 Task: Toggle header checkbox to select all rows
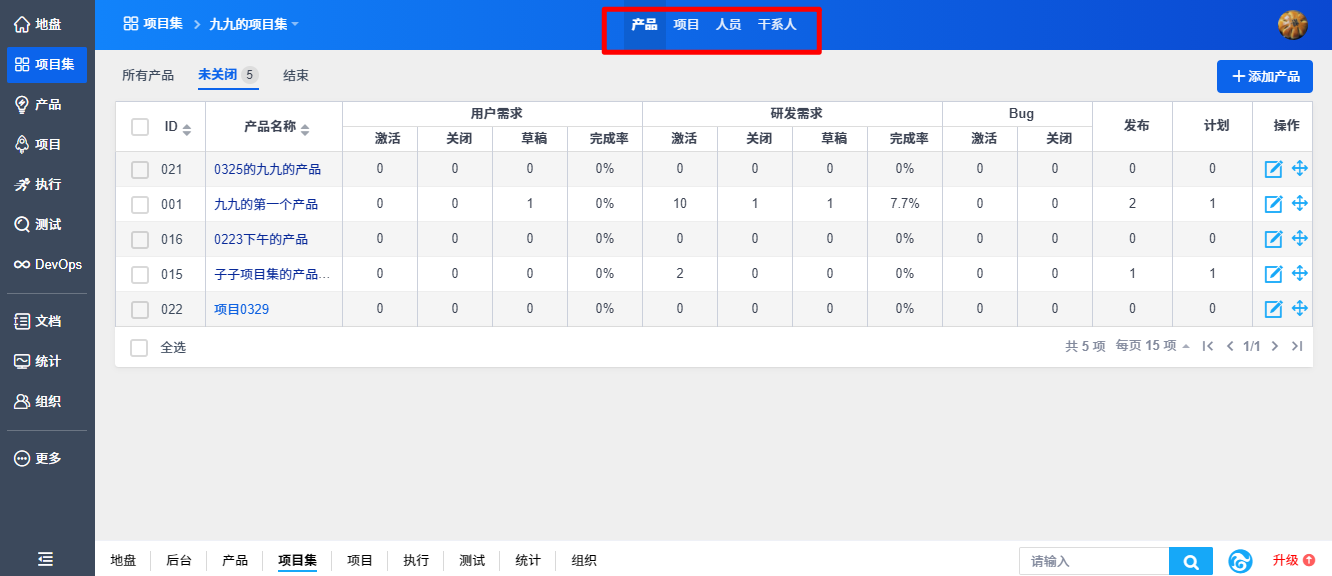pos(140,127)
